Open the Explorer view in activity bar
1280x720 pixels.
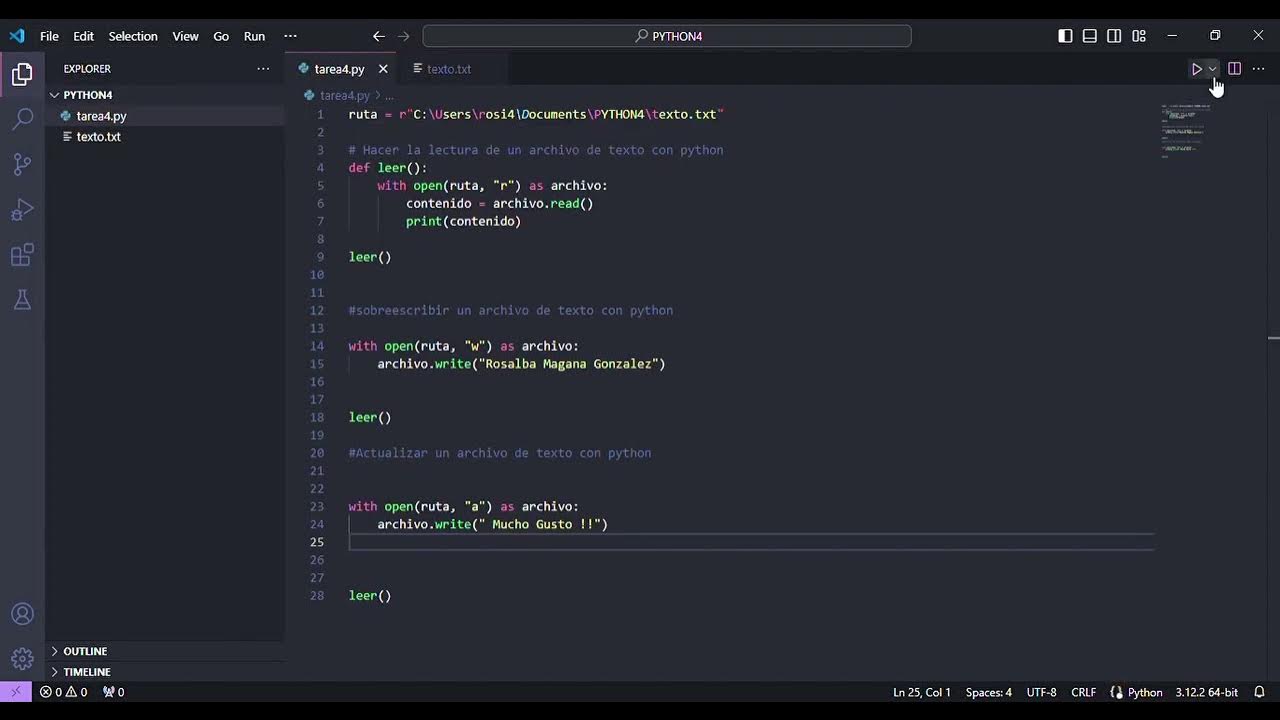(x=22, y=74)
